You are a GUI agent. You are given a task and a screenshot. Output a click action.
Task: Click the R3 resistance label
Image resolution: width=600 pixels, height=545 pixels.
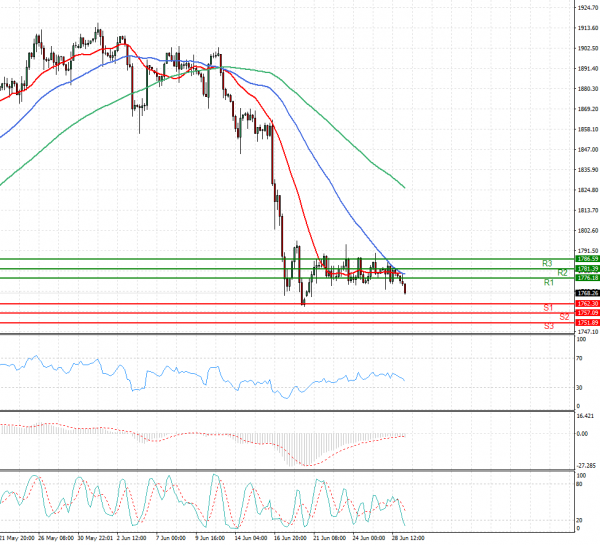[x=547, y=263]
